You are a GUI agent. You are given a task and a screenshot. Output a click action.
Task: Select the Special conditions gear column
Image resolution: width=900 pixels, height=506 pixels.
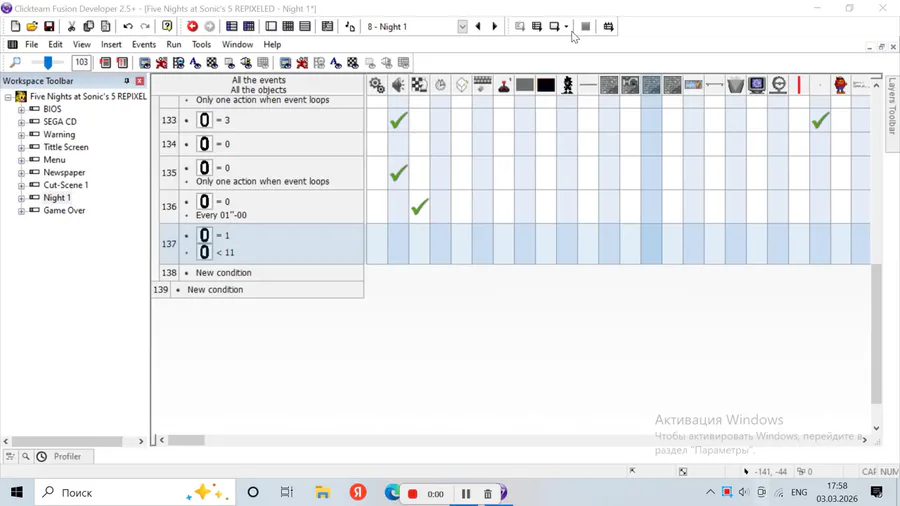(377, 85)
